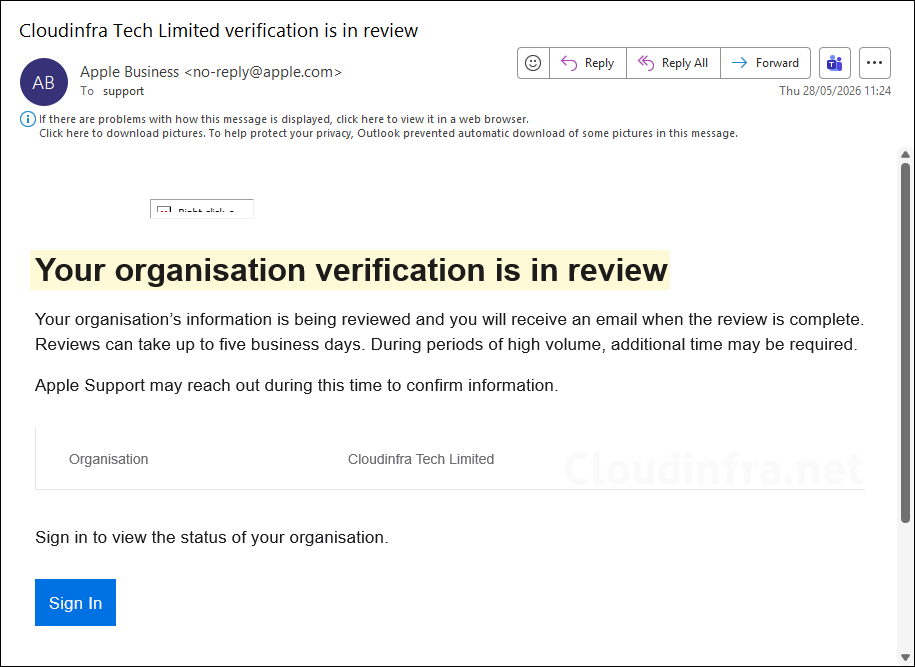
Task: React with the smiley emoji icon
Action: [x=533, y=63]
